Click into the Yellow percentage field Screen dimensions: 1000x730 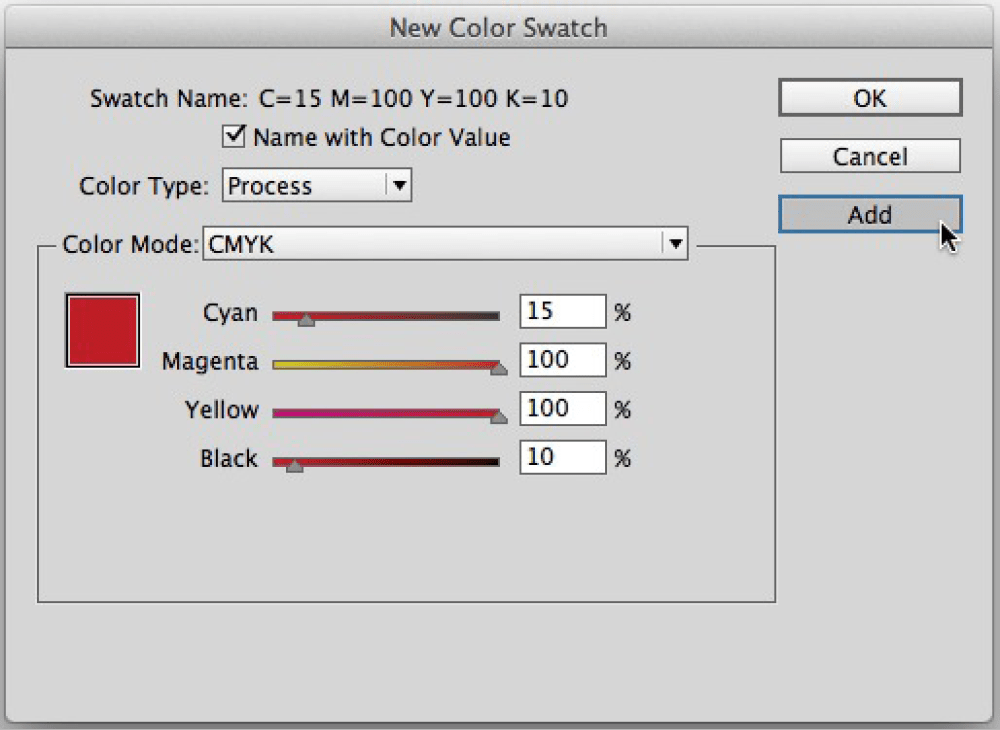click(x=562, y=408)
